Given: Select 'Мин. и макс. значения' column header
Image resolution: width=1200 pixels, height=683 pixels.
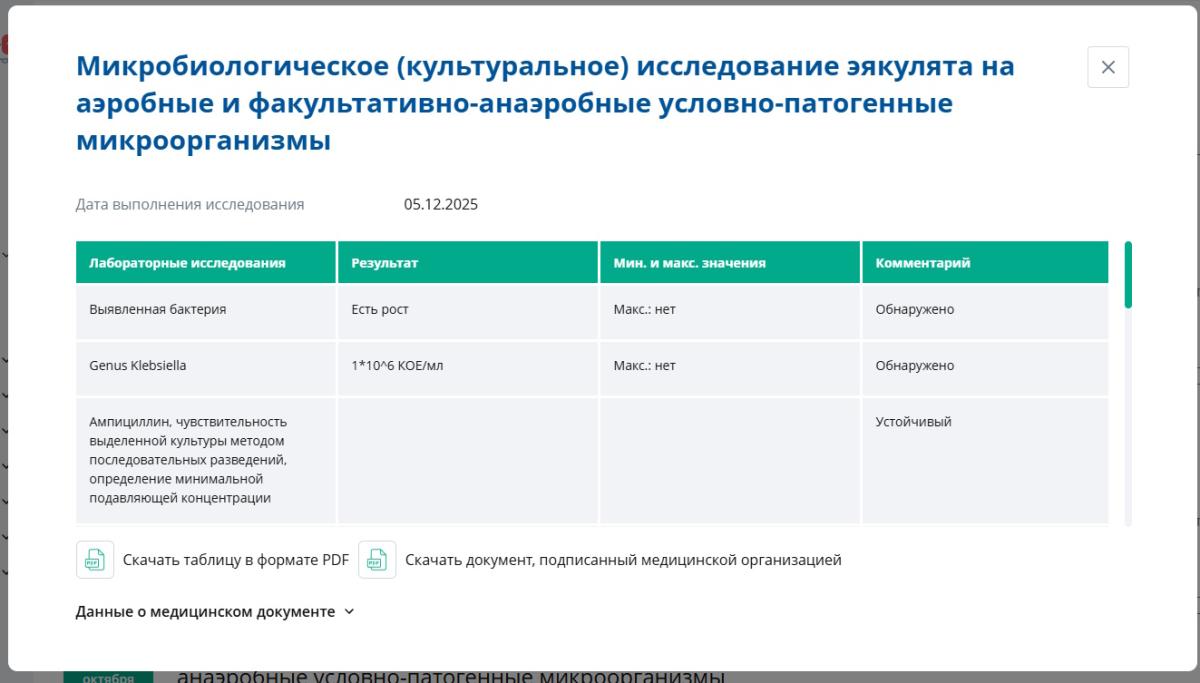Looking at the screenshot, I should [x=689, y=263].
